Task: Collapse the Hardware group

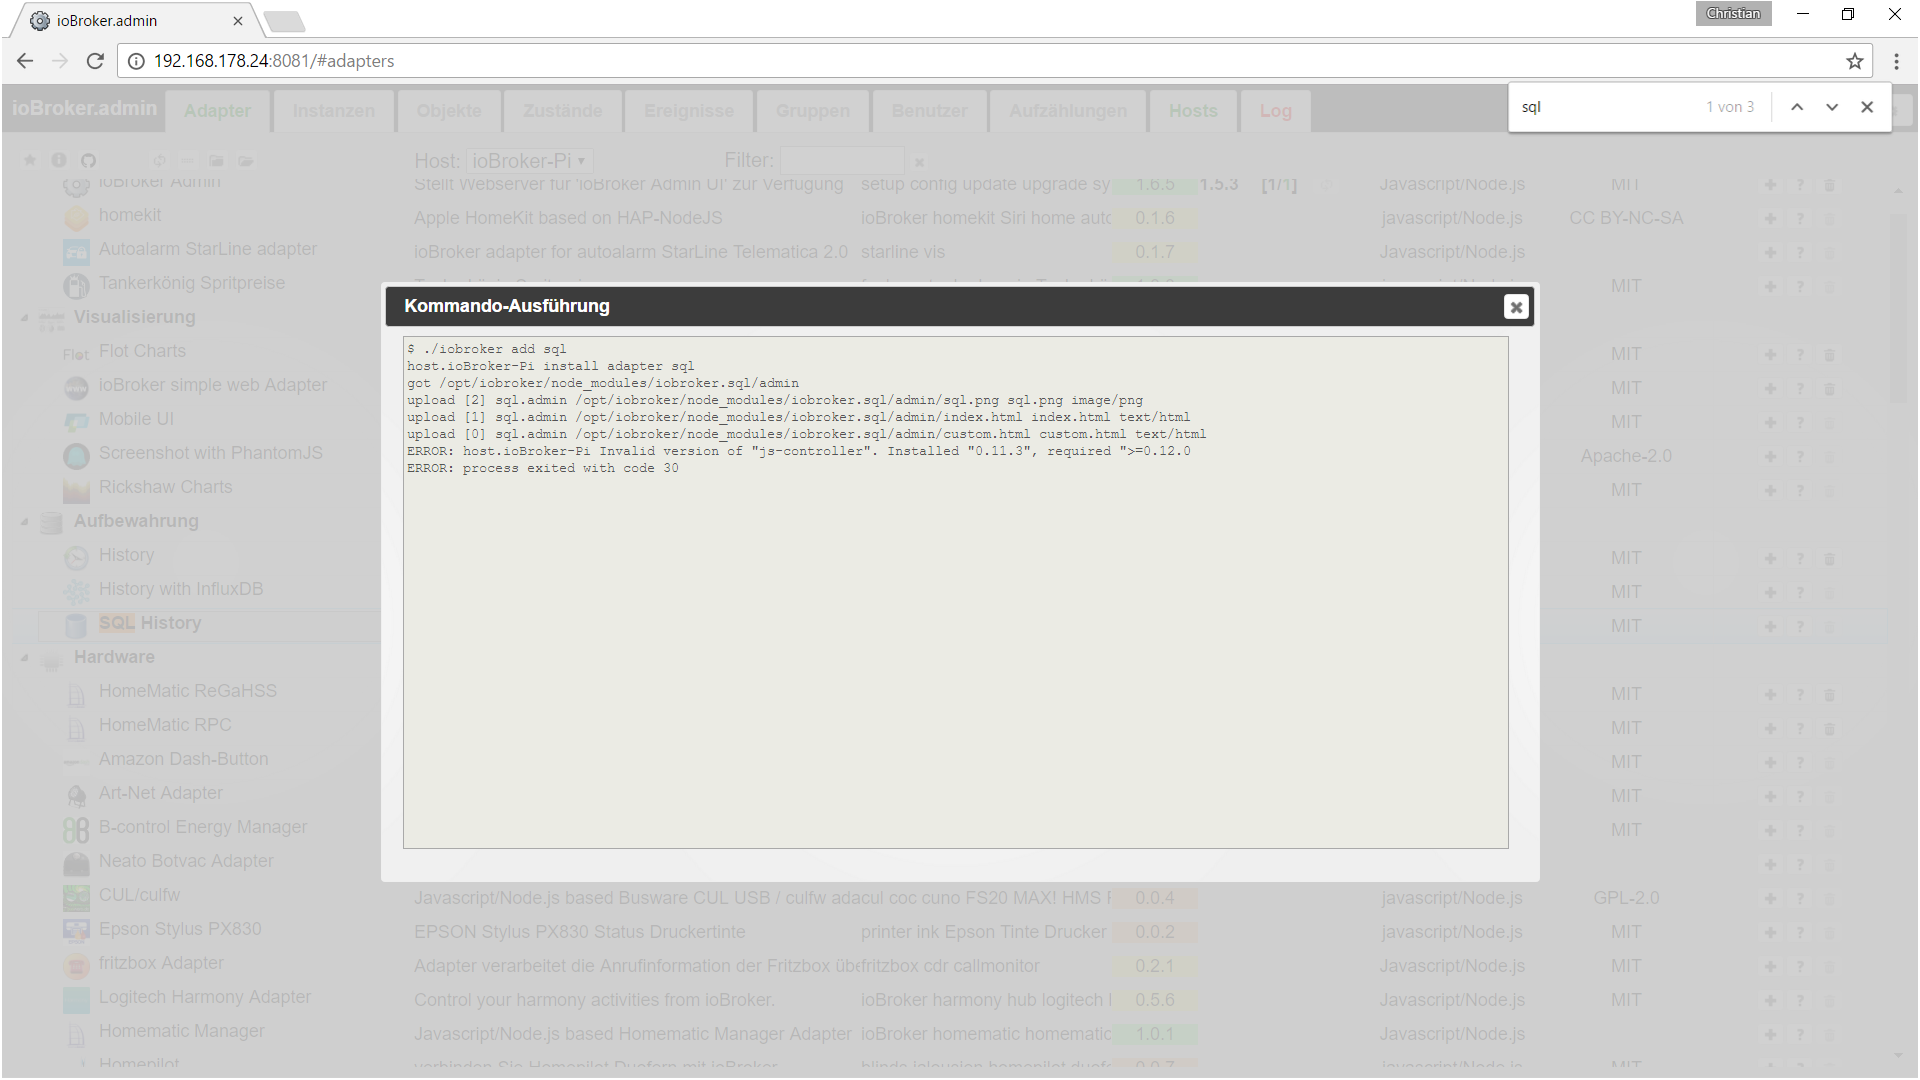Action: click(x=25, y=658)
